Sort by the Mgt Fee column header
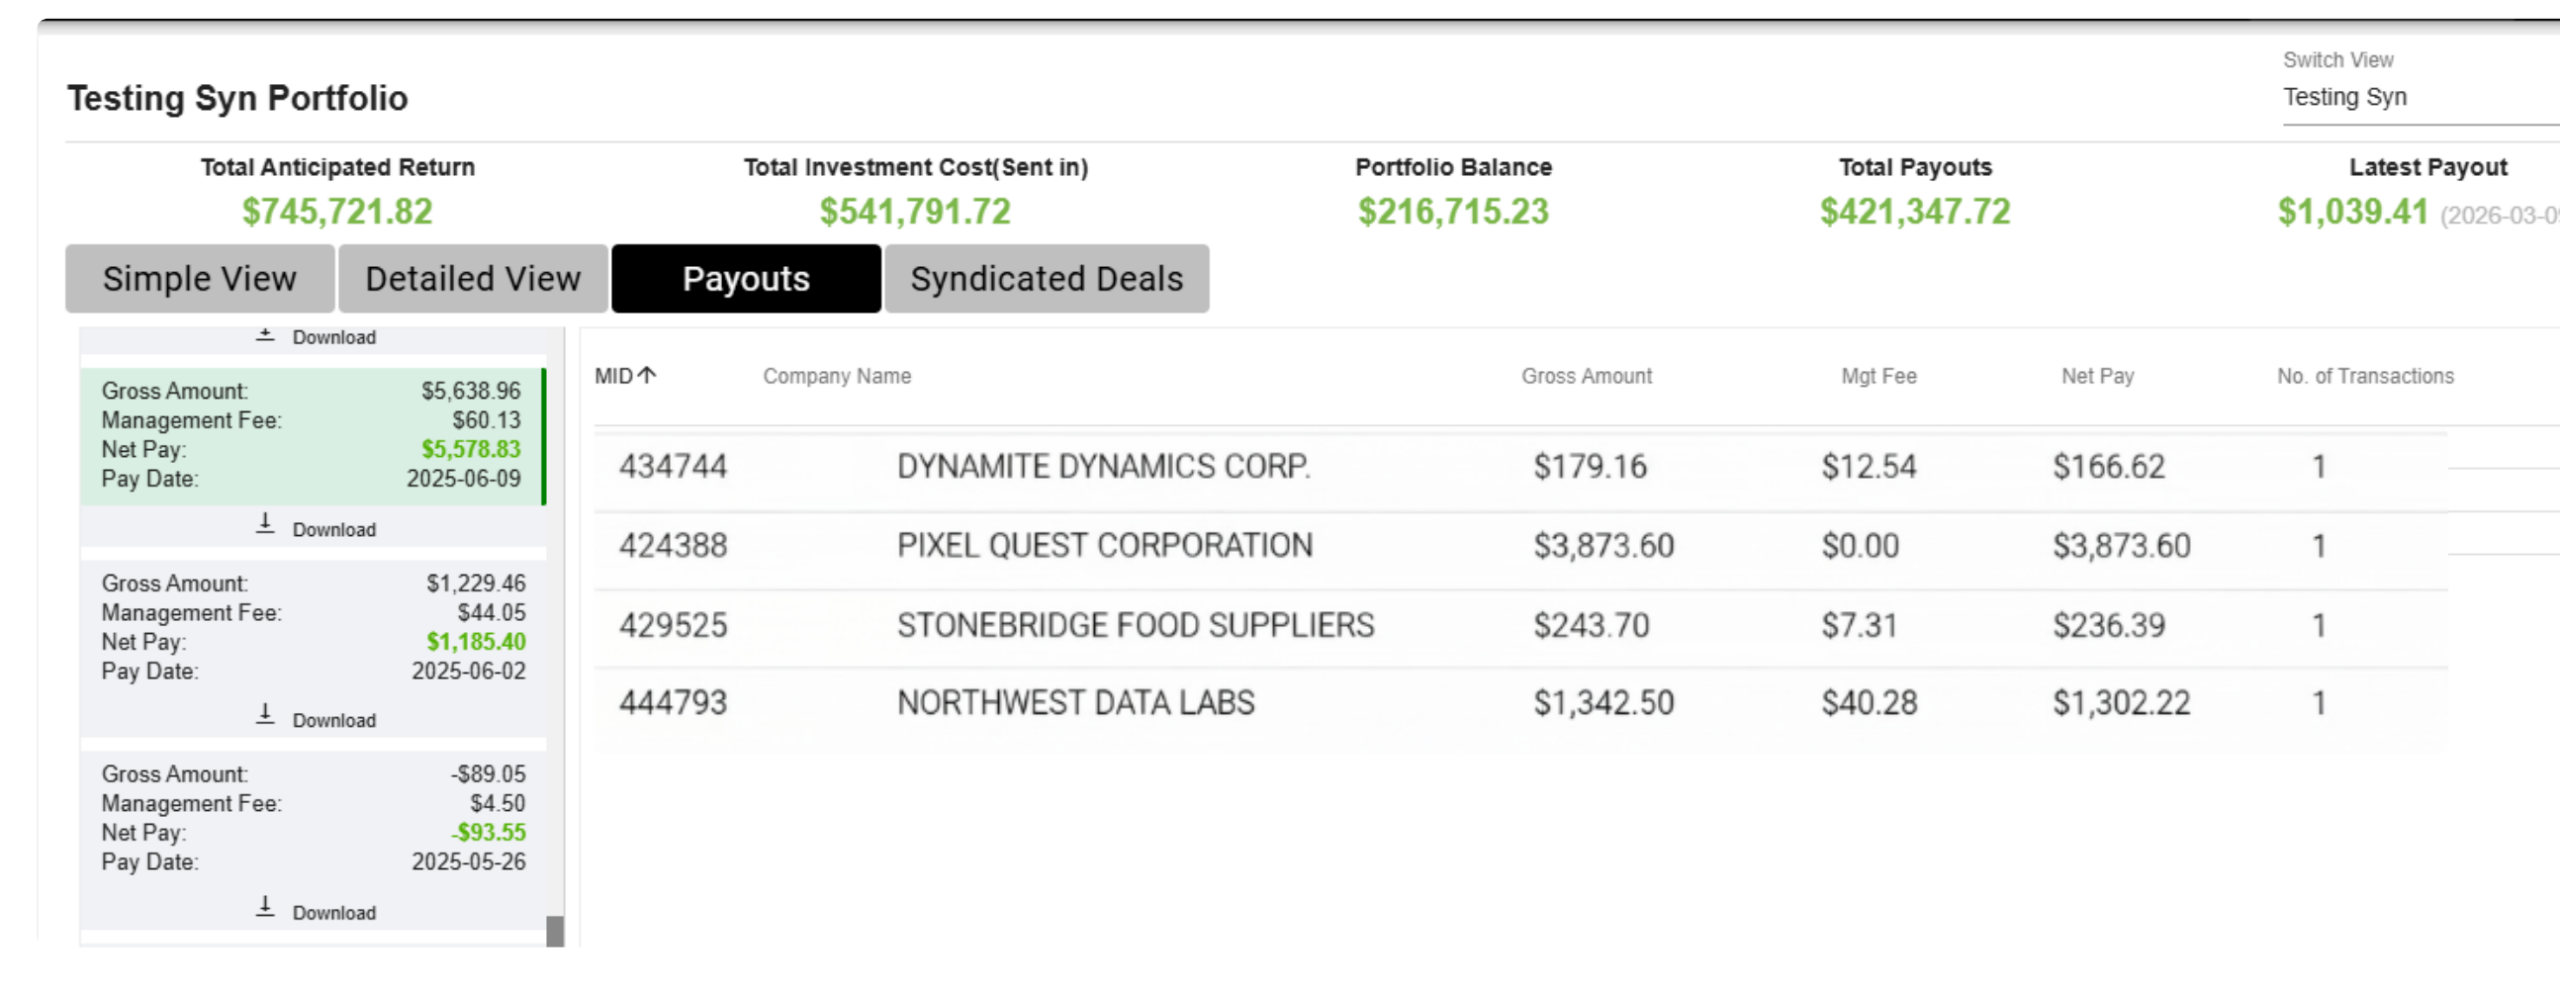2560x987 pixels. (x=1879, y=376)
